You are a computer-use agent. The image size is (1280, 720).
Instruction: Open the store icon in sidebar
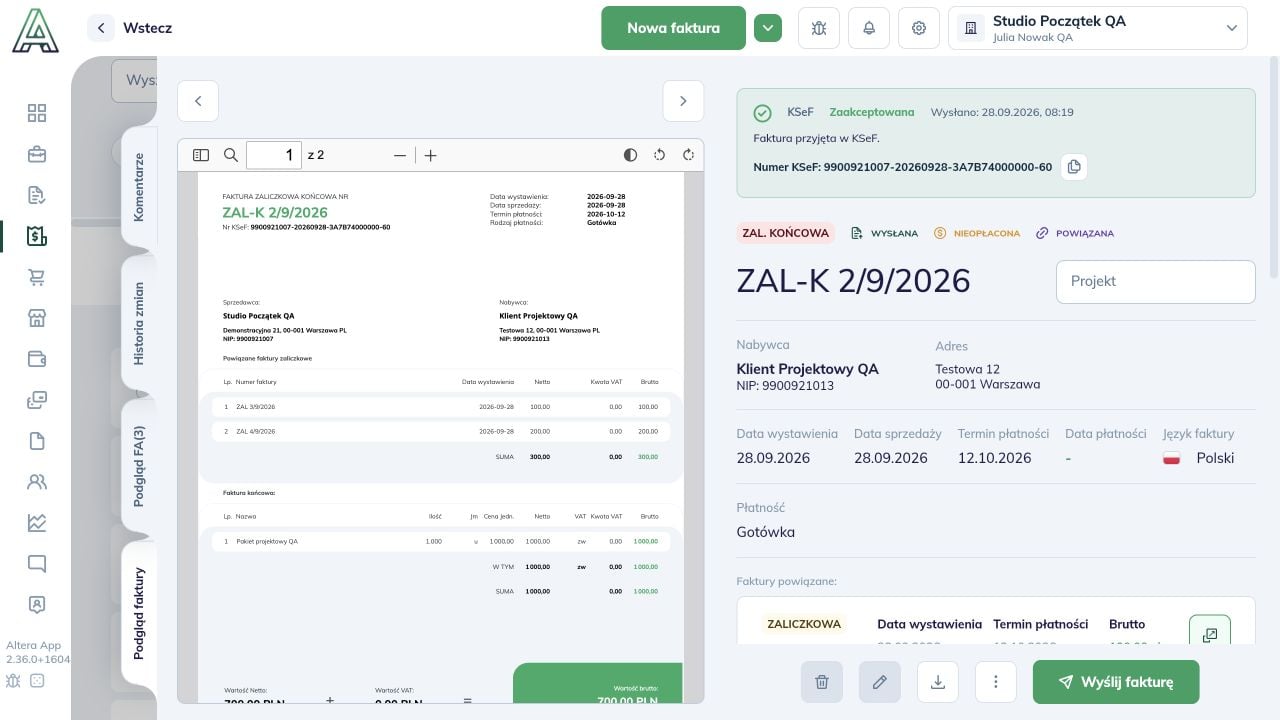[37, 318]
